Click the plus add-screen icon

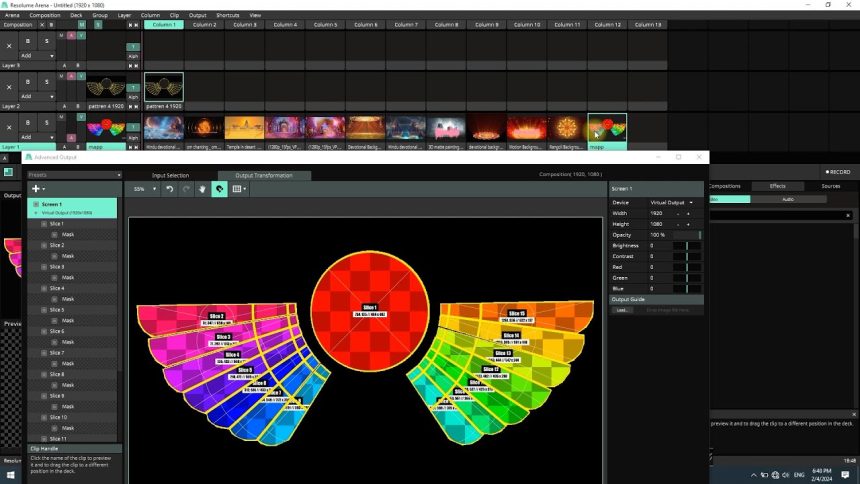(x=36, y=189)
